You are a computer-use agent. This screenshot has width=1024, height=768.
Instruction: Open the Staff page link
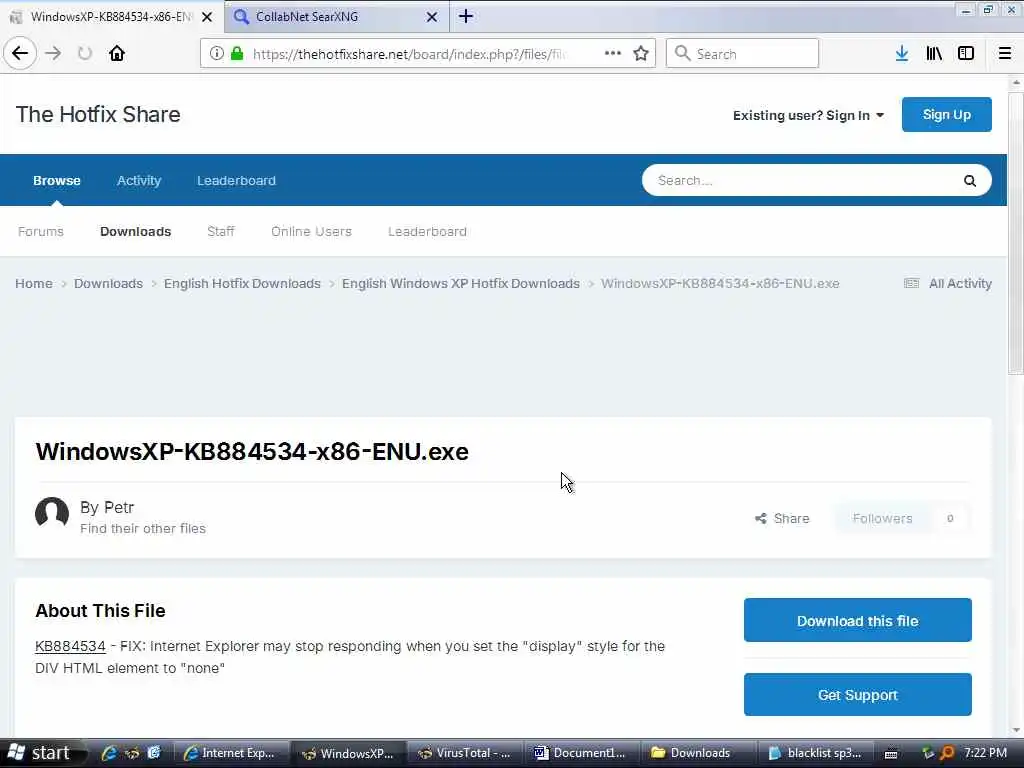221,232
